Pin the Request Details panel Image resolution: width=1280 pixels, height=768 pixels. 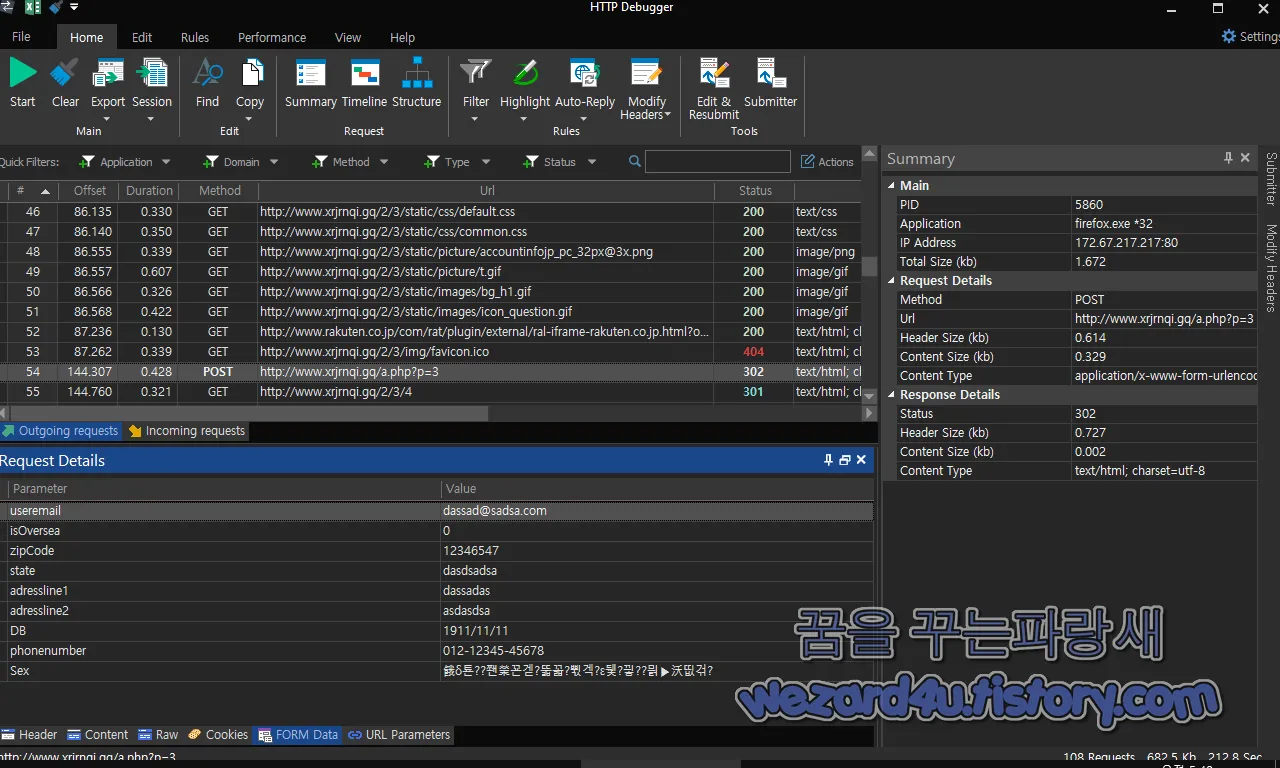point(828,460)
